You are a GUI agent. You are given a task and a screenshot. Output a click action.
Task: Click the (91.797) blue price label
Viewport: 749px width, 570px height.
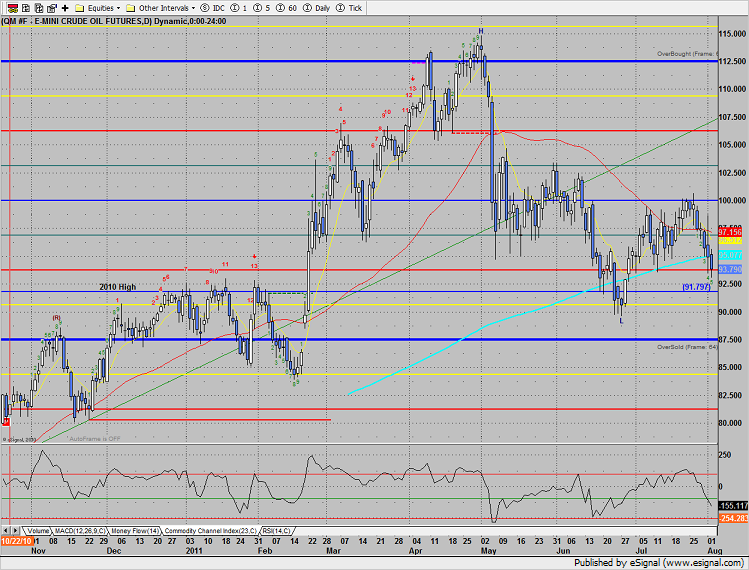click(696, 287)
